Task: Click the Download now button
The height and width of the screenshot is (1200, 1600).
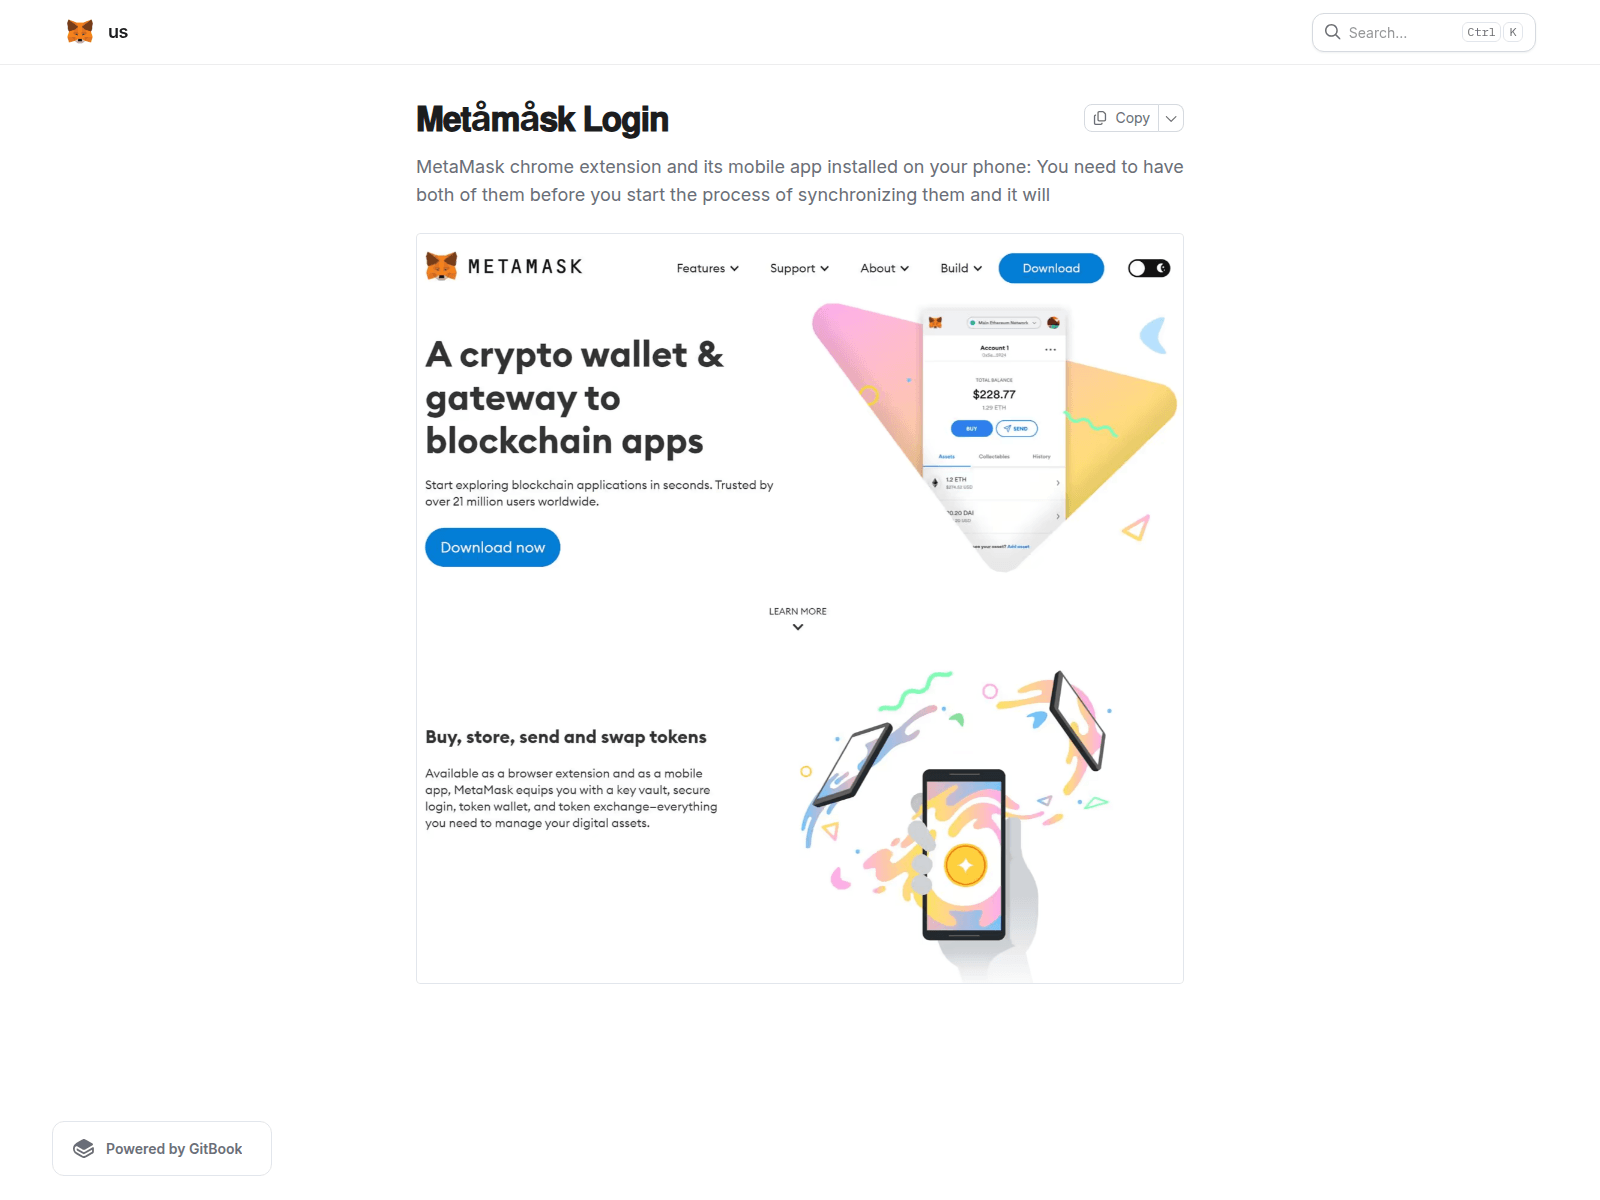Action: [493, 547]
